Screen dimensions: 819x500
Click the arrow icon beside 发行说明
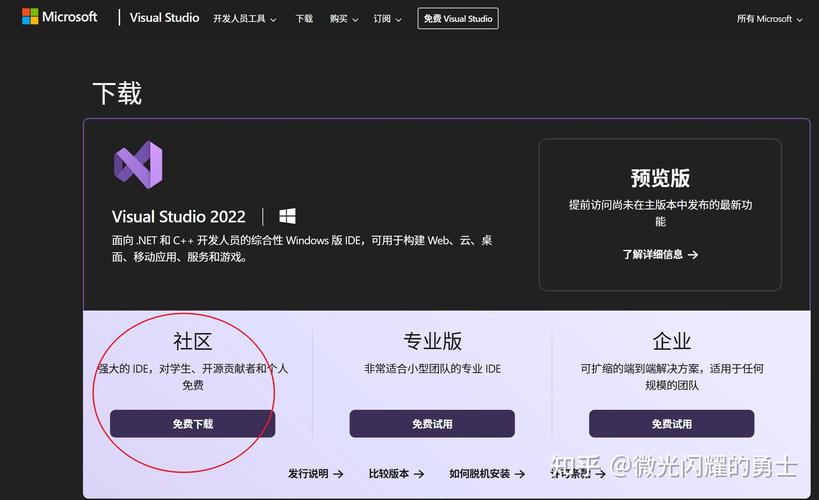[x=338, y=474]
